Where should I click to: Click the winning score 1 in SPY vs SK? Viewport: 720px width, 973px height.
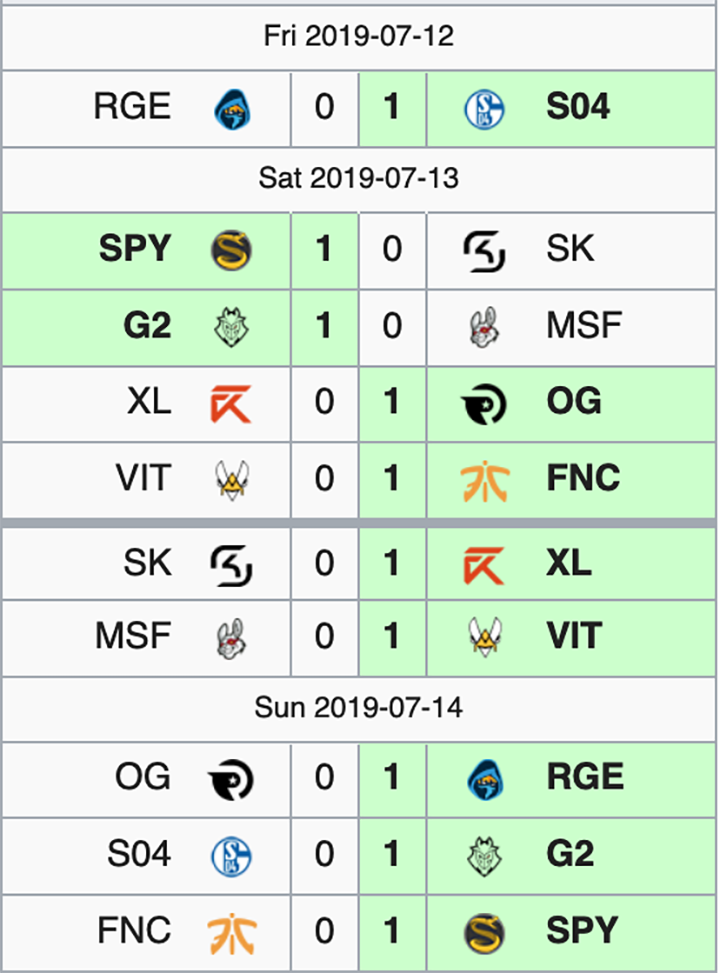[323, 249]
